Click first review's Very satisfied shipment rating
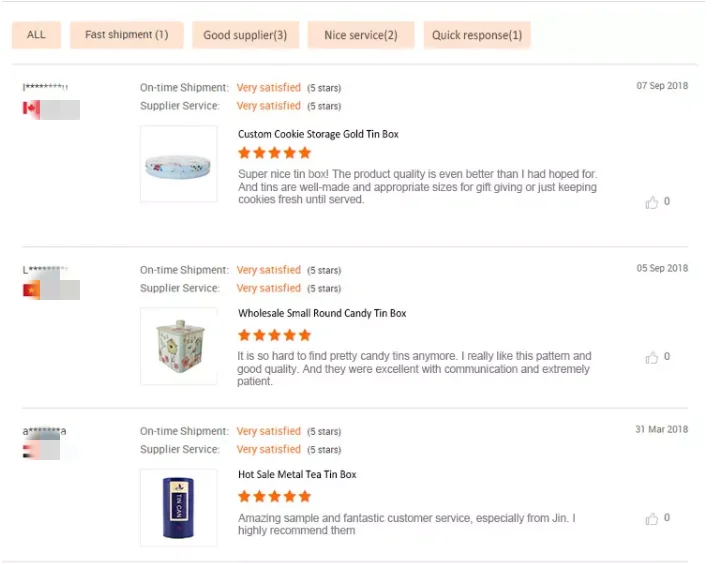This screenshot has height=564, width=723. pos(268,88)
